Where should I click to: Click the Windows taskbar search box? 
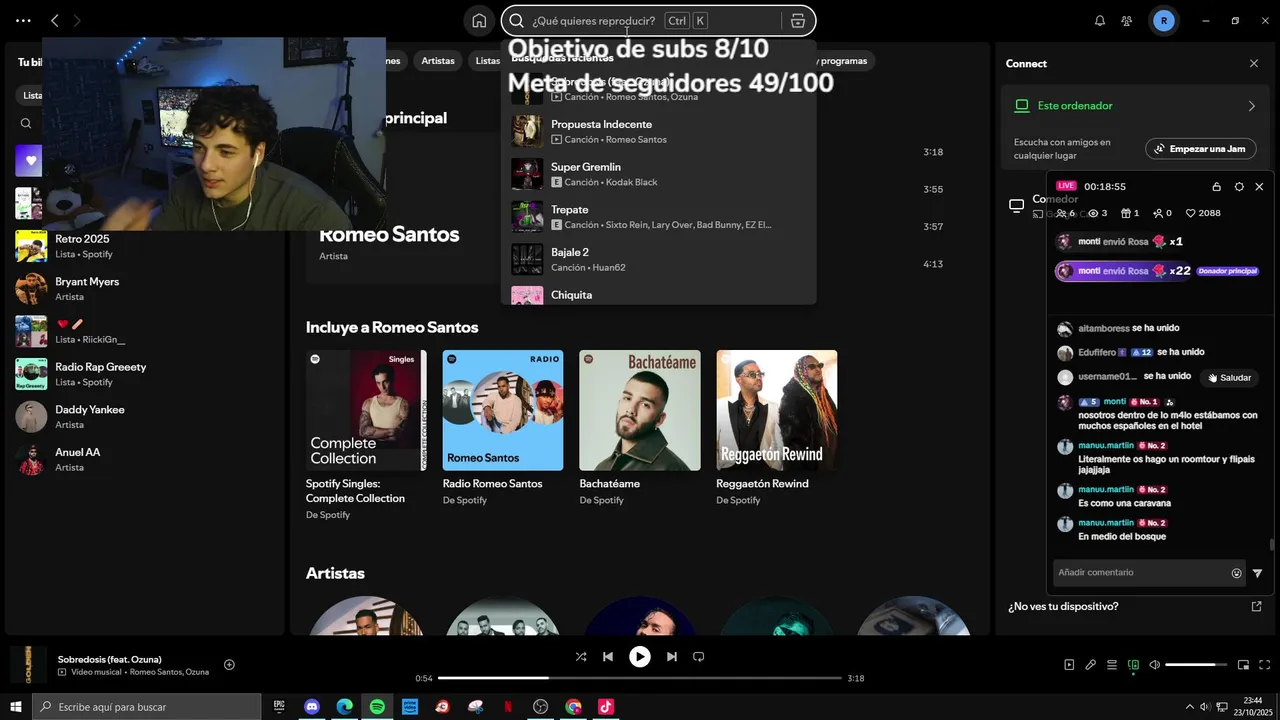pyautogui.click(x=146, y=707)
